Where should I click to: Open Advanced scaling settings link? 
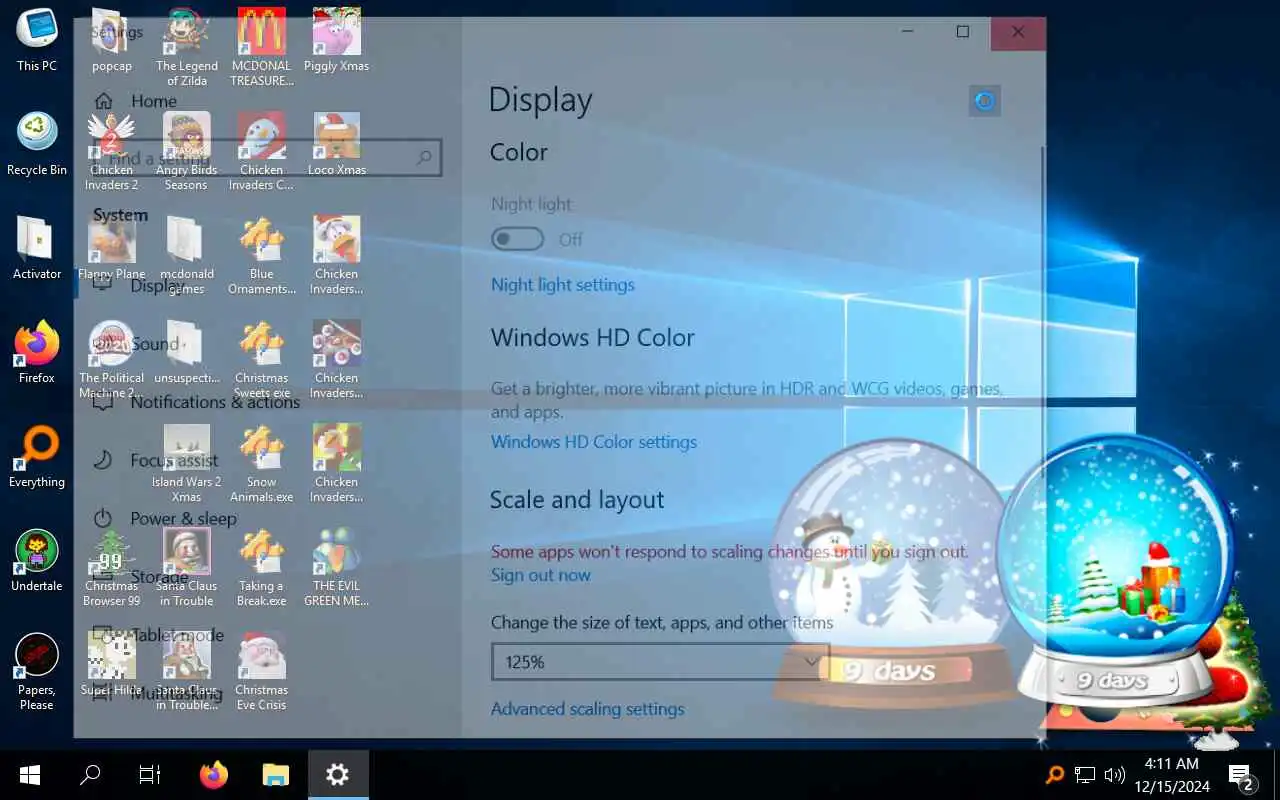pos(588,709)
